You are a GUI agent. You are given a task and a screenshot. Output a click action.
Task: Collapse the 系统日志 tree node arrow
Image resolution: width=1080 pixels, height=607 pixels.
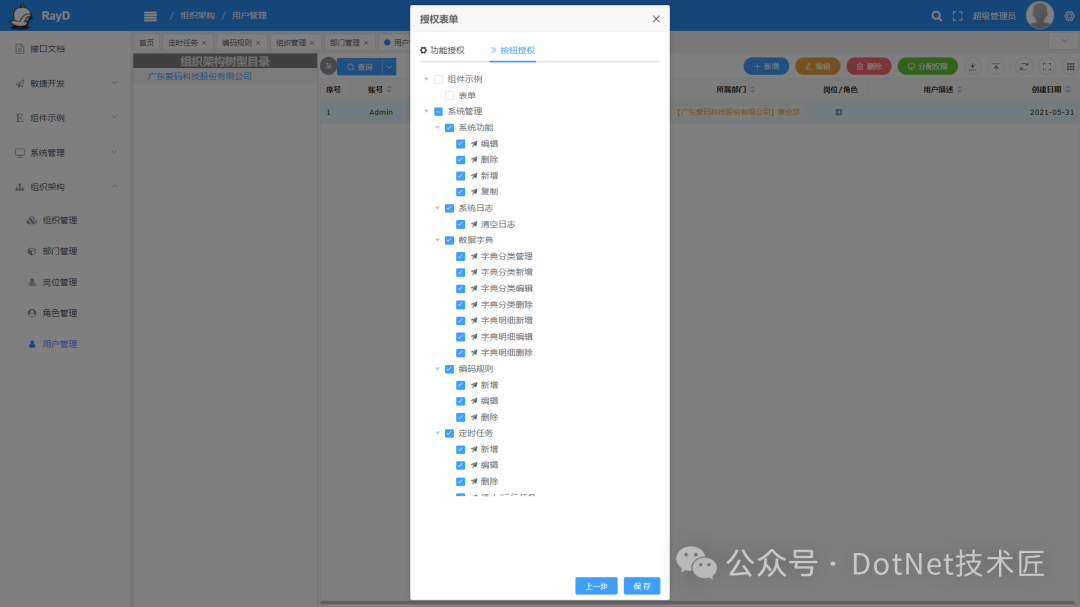coord(437,208)
